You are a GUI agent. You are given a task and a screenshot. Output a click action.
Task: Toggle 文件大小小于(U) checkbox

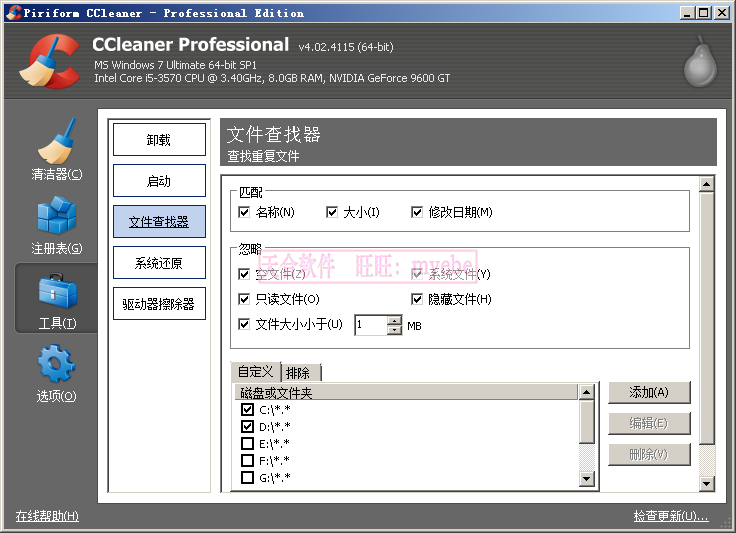click(244, 324)
